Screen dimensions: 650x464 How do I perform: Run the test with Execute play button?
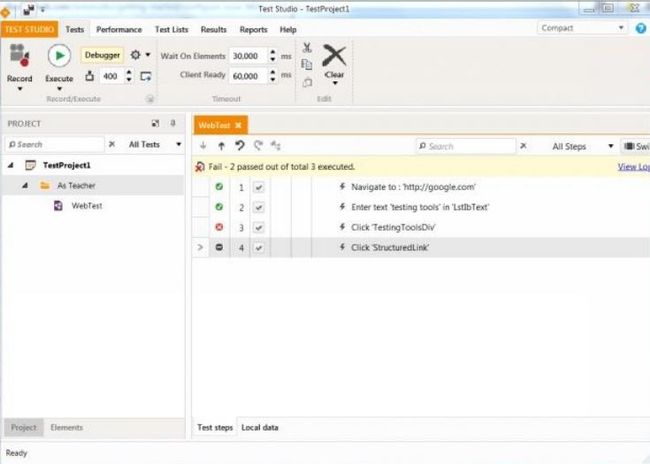(x=59, y=55)
